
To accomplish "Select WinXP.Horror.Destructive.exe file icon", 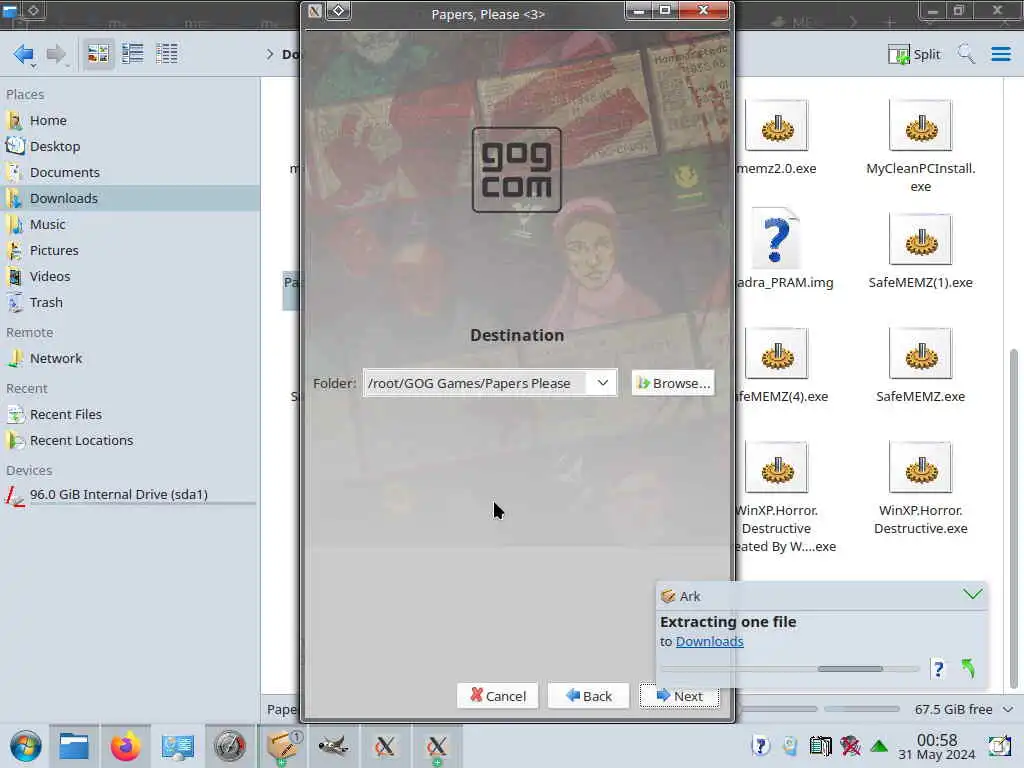I will tap(921, 467).
